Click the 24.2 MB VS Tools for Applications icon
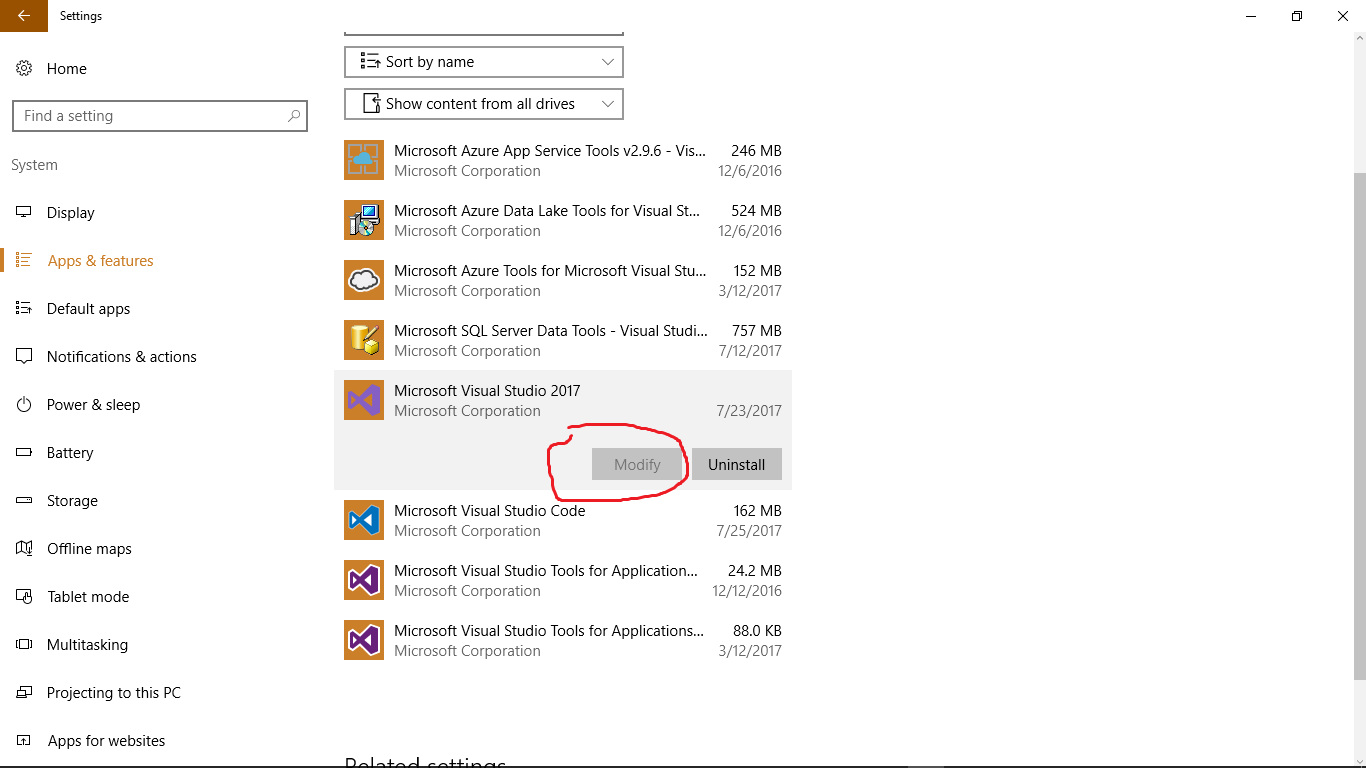Screen dimensions: 1366x768 point(364,580)
